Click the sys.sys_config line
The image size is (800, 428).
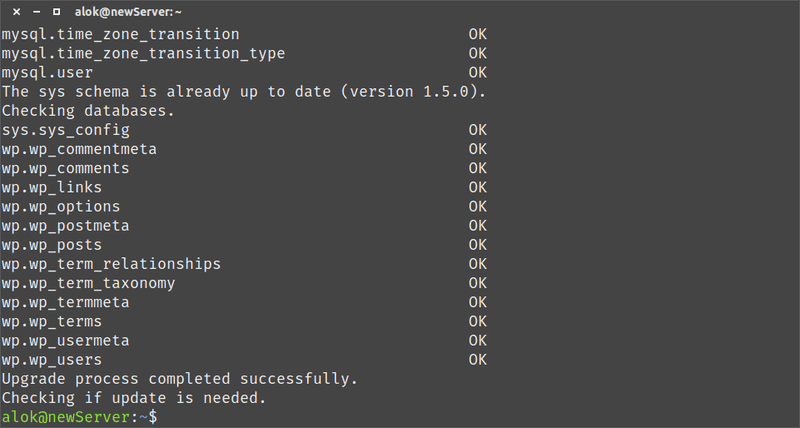66,130
